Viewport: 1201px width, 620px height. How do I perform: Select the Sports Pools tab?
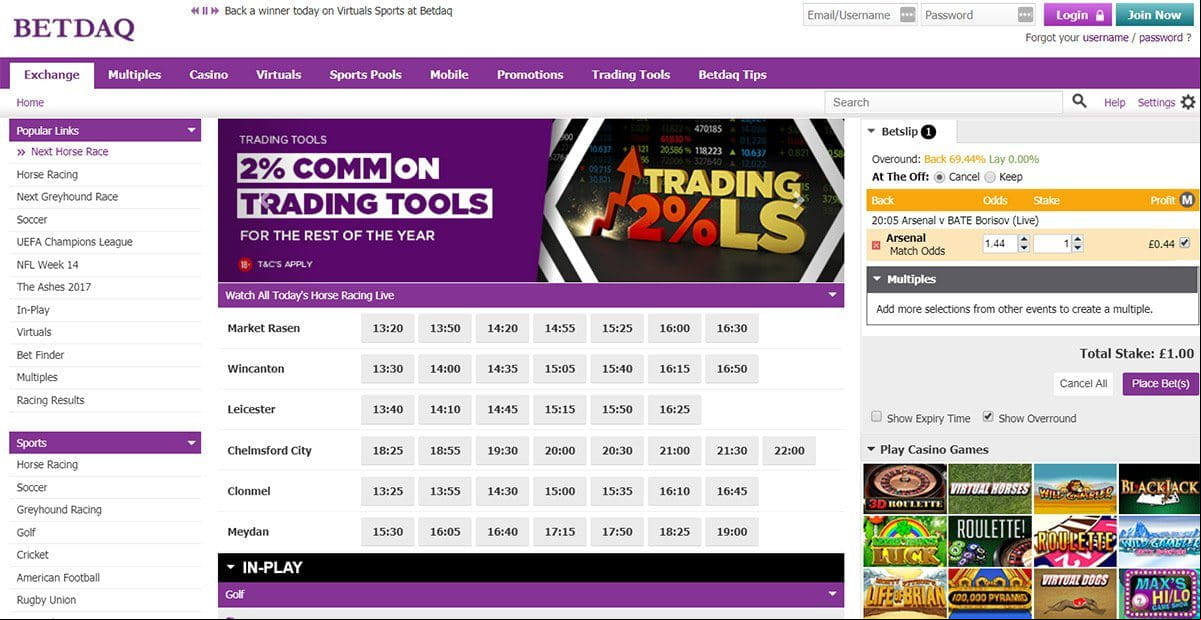tap(366, 75)
